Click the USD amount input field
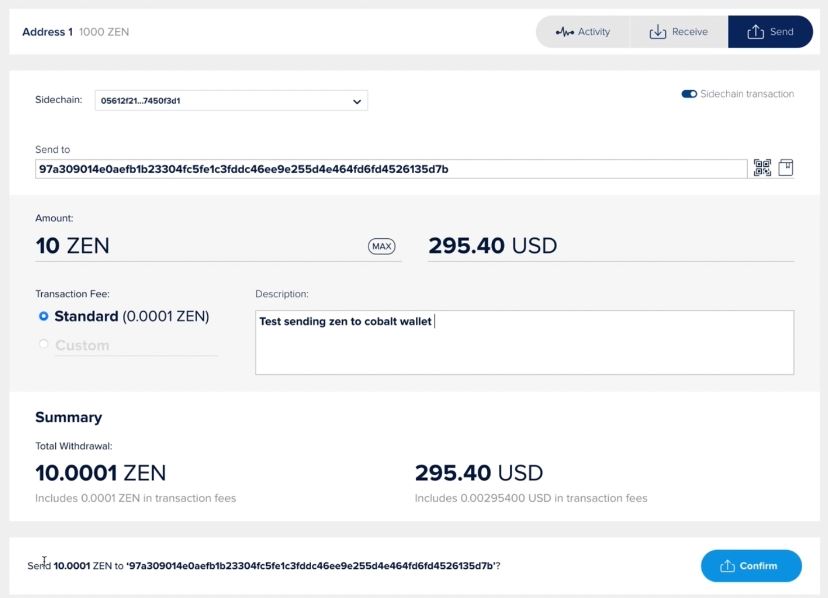This screenshot has height=598, width=828. tap(610, 246)
